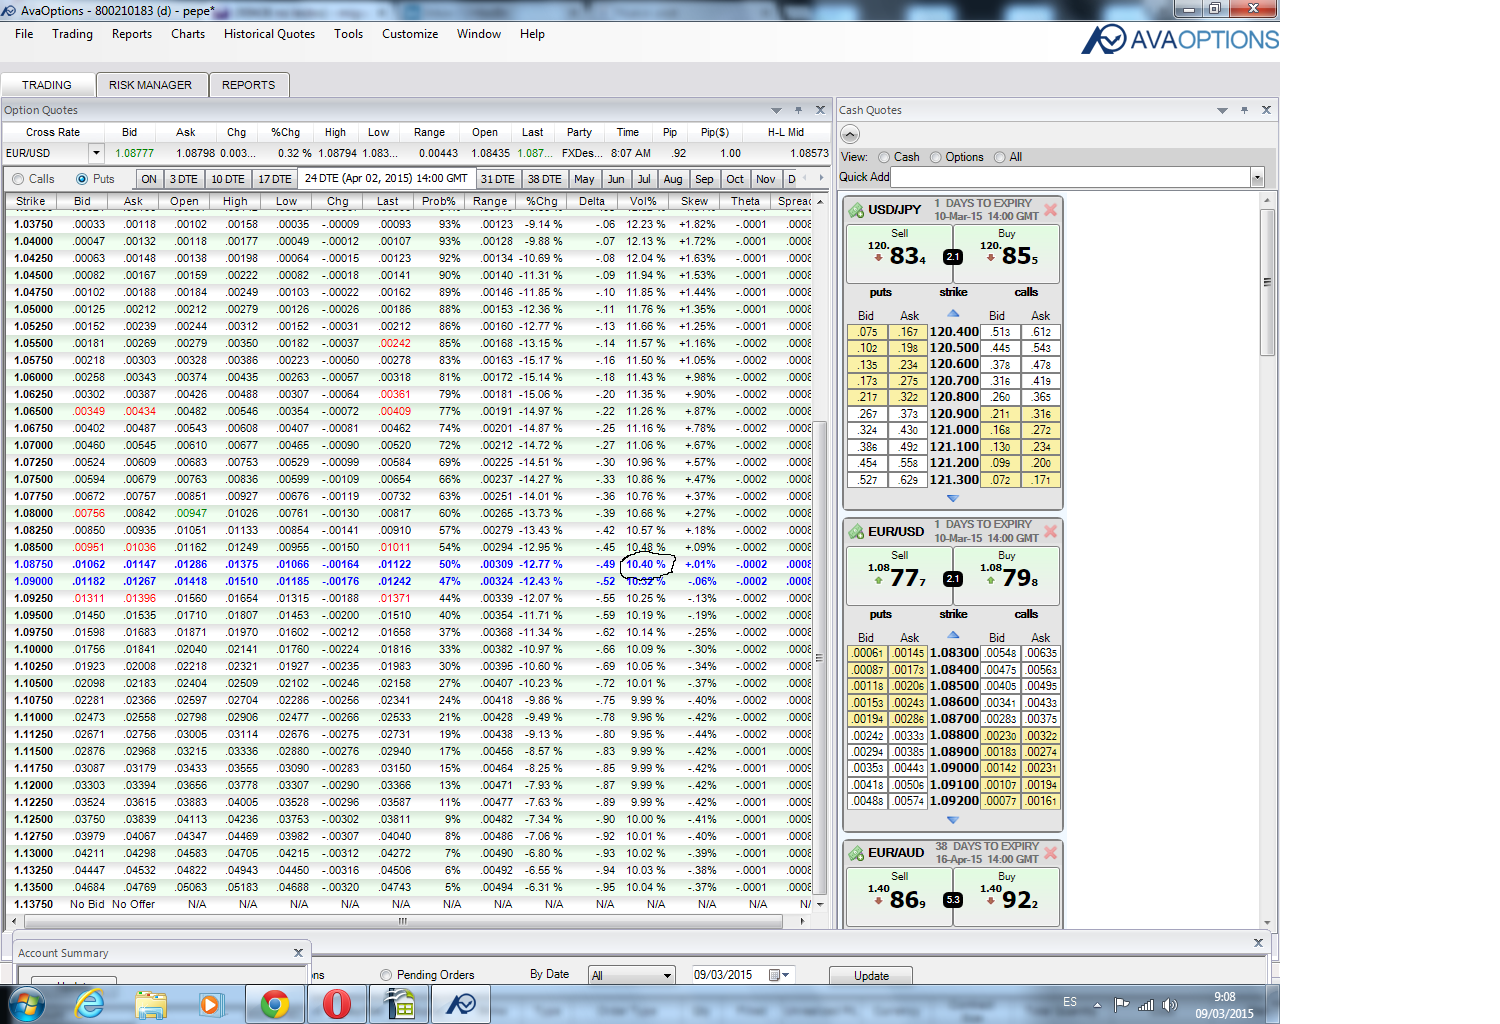
Task: Collapse the Cash Quotes filter bar arrow
Action: pyautogui.click(x=850, y=134)
